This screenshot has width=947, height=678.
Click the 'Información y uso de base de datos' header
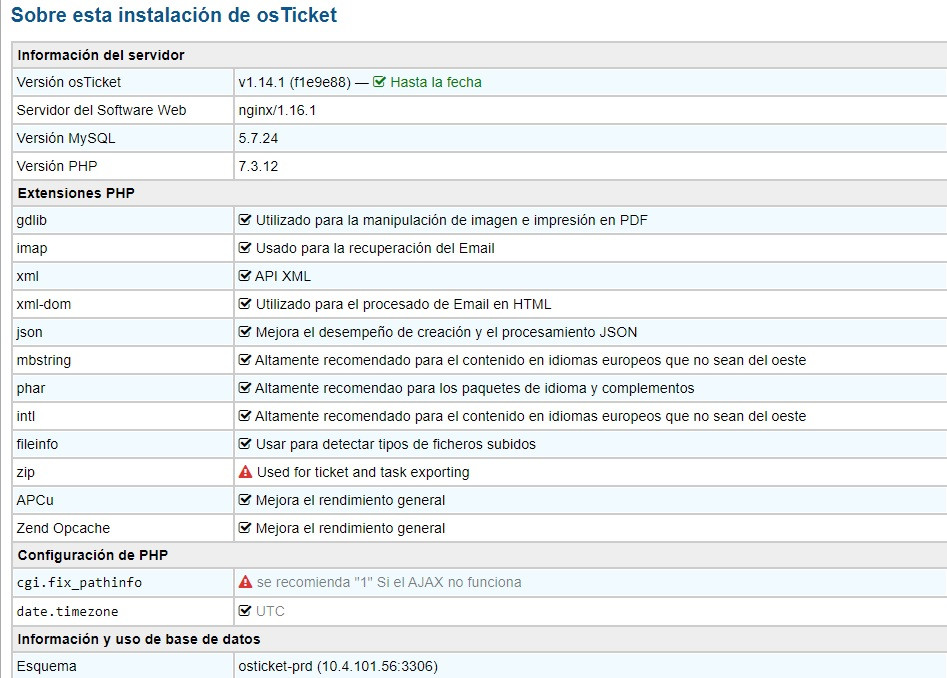click(x=139, y=638)
